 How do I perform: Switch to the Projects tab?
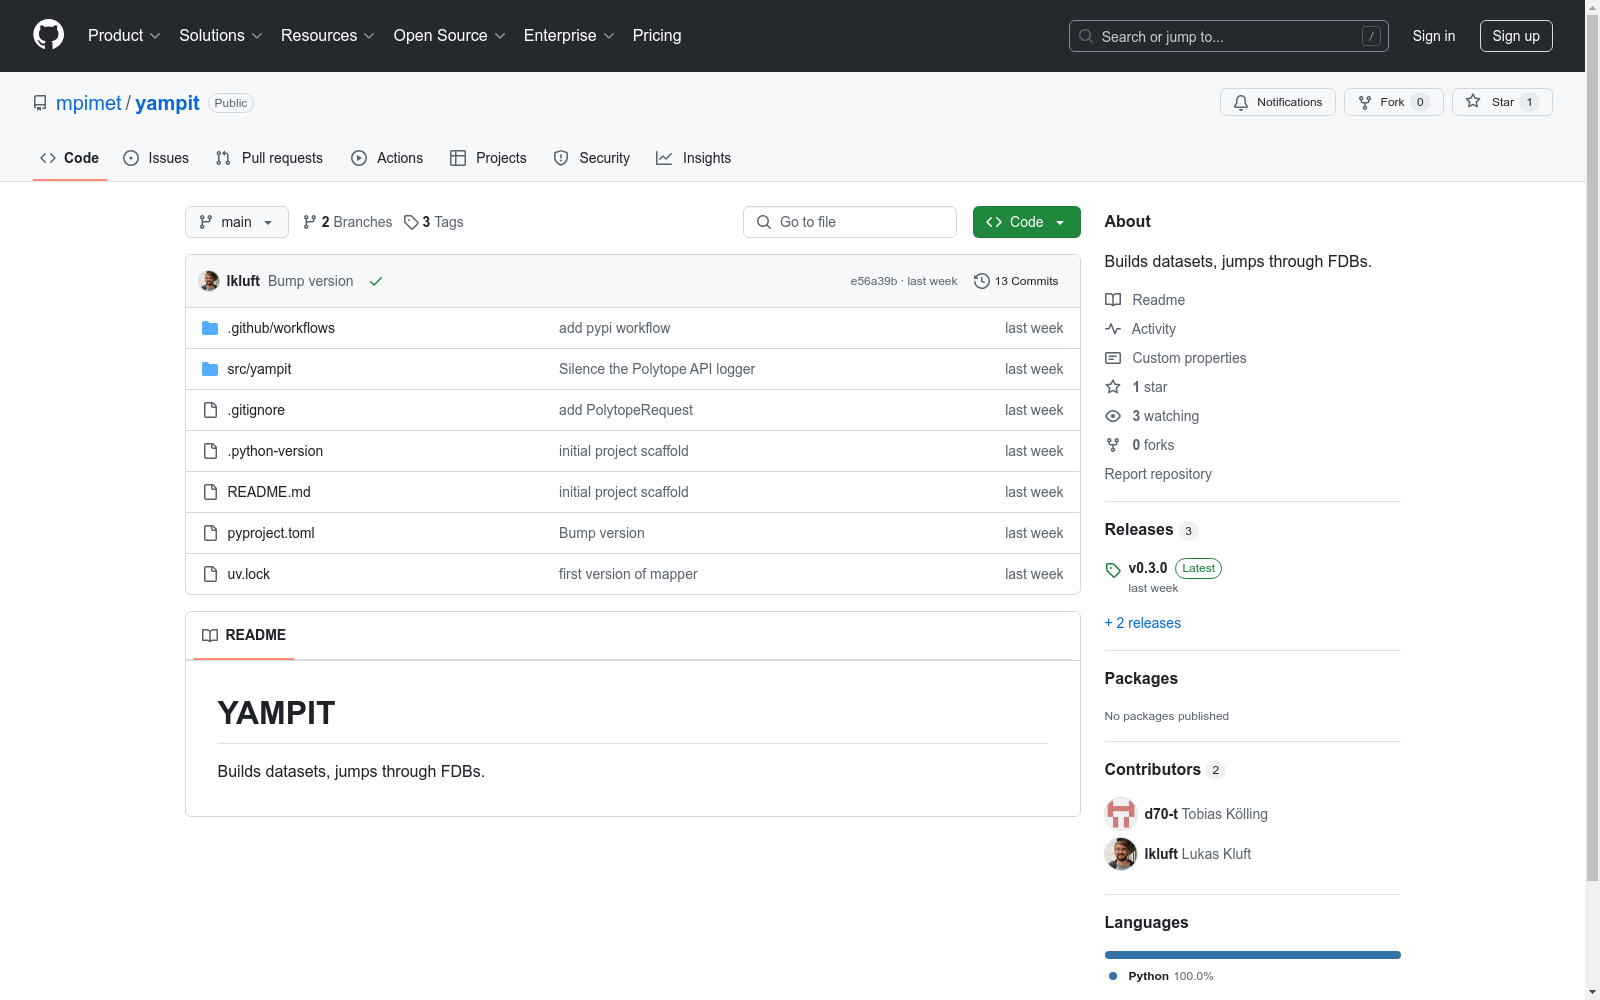[x=488, y=158]
